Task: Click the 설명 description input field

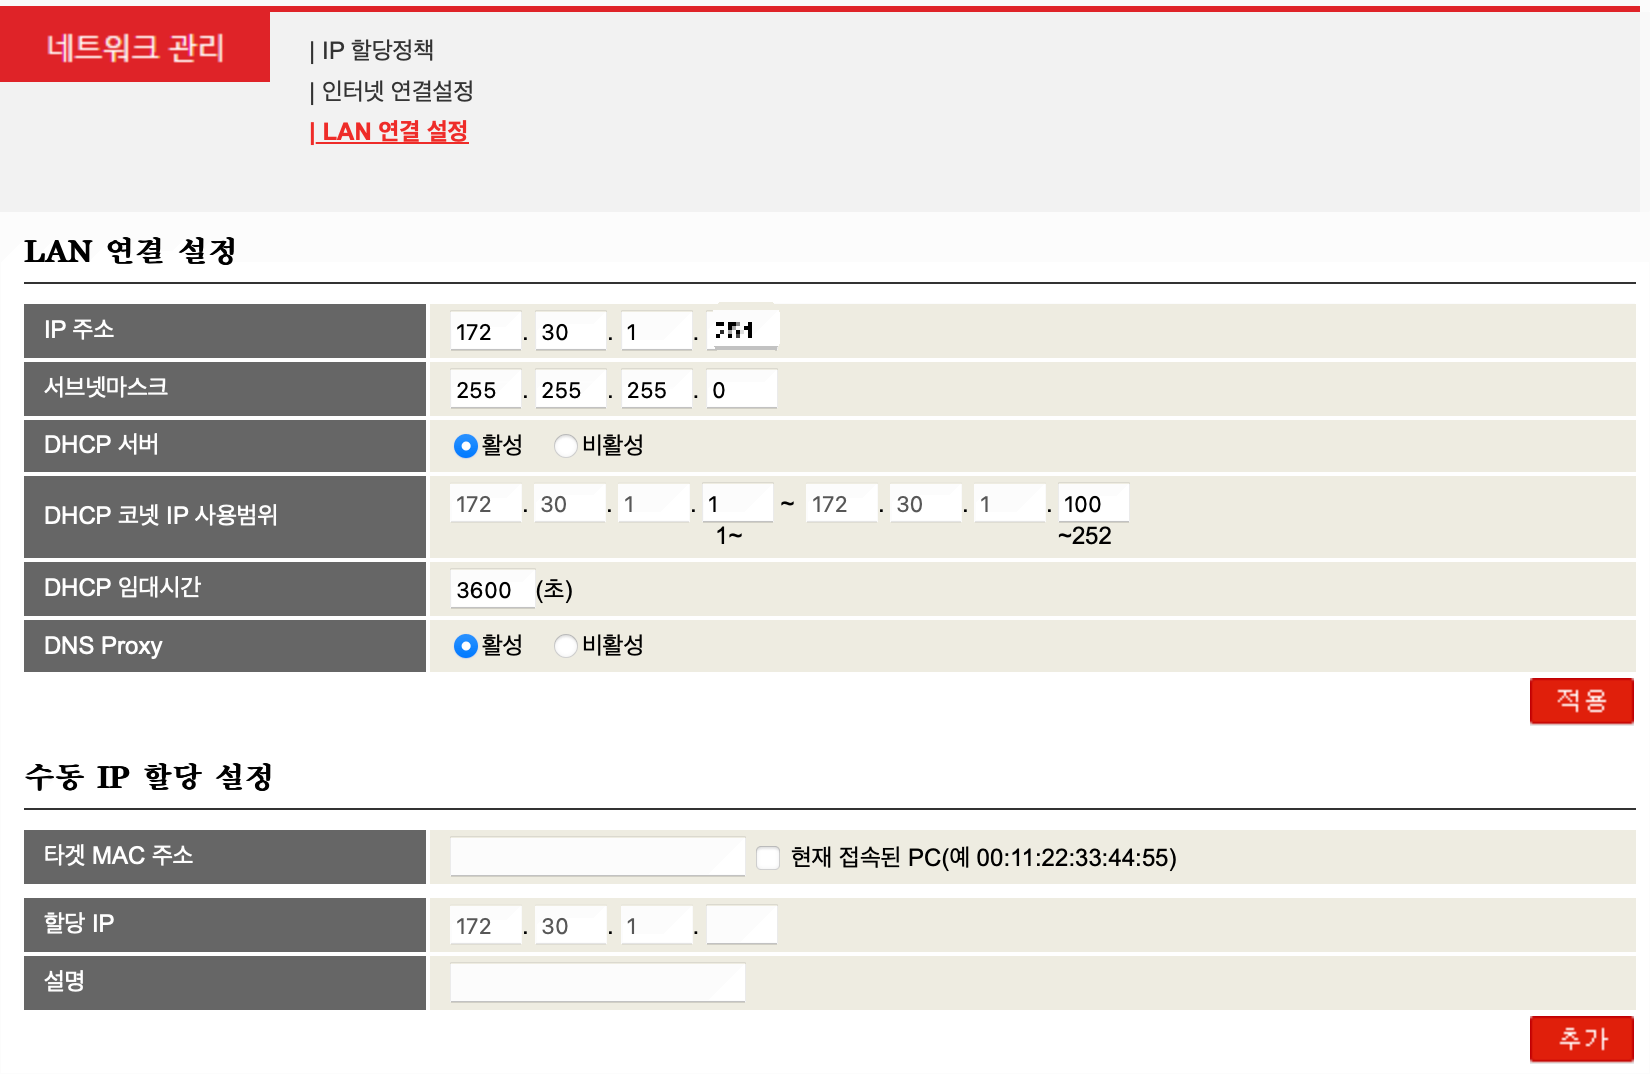Action: point(598,982)
